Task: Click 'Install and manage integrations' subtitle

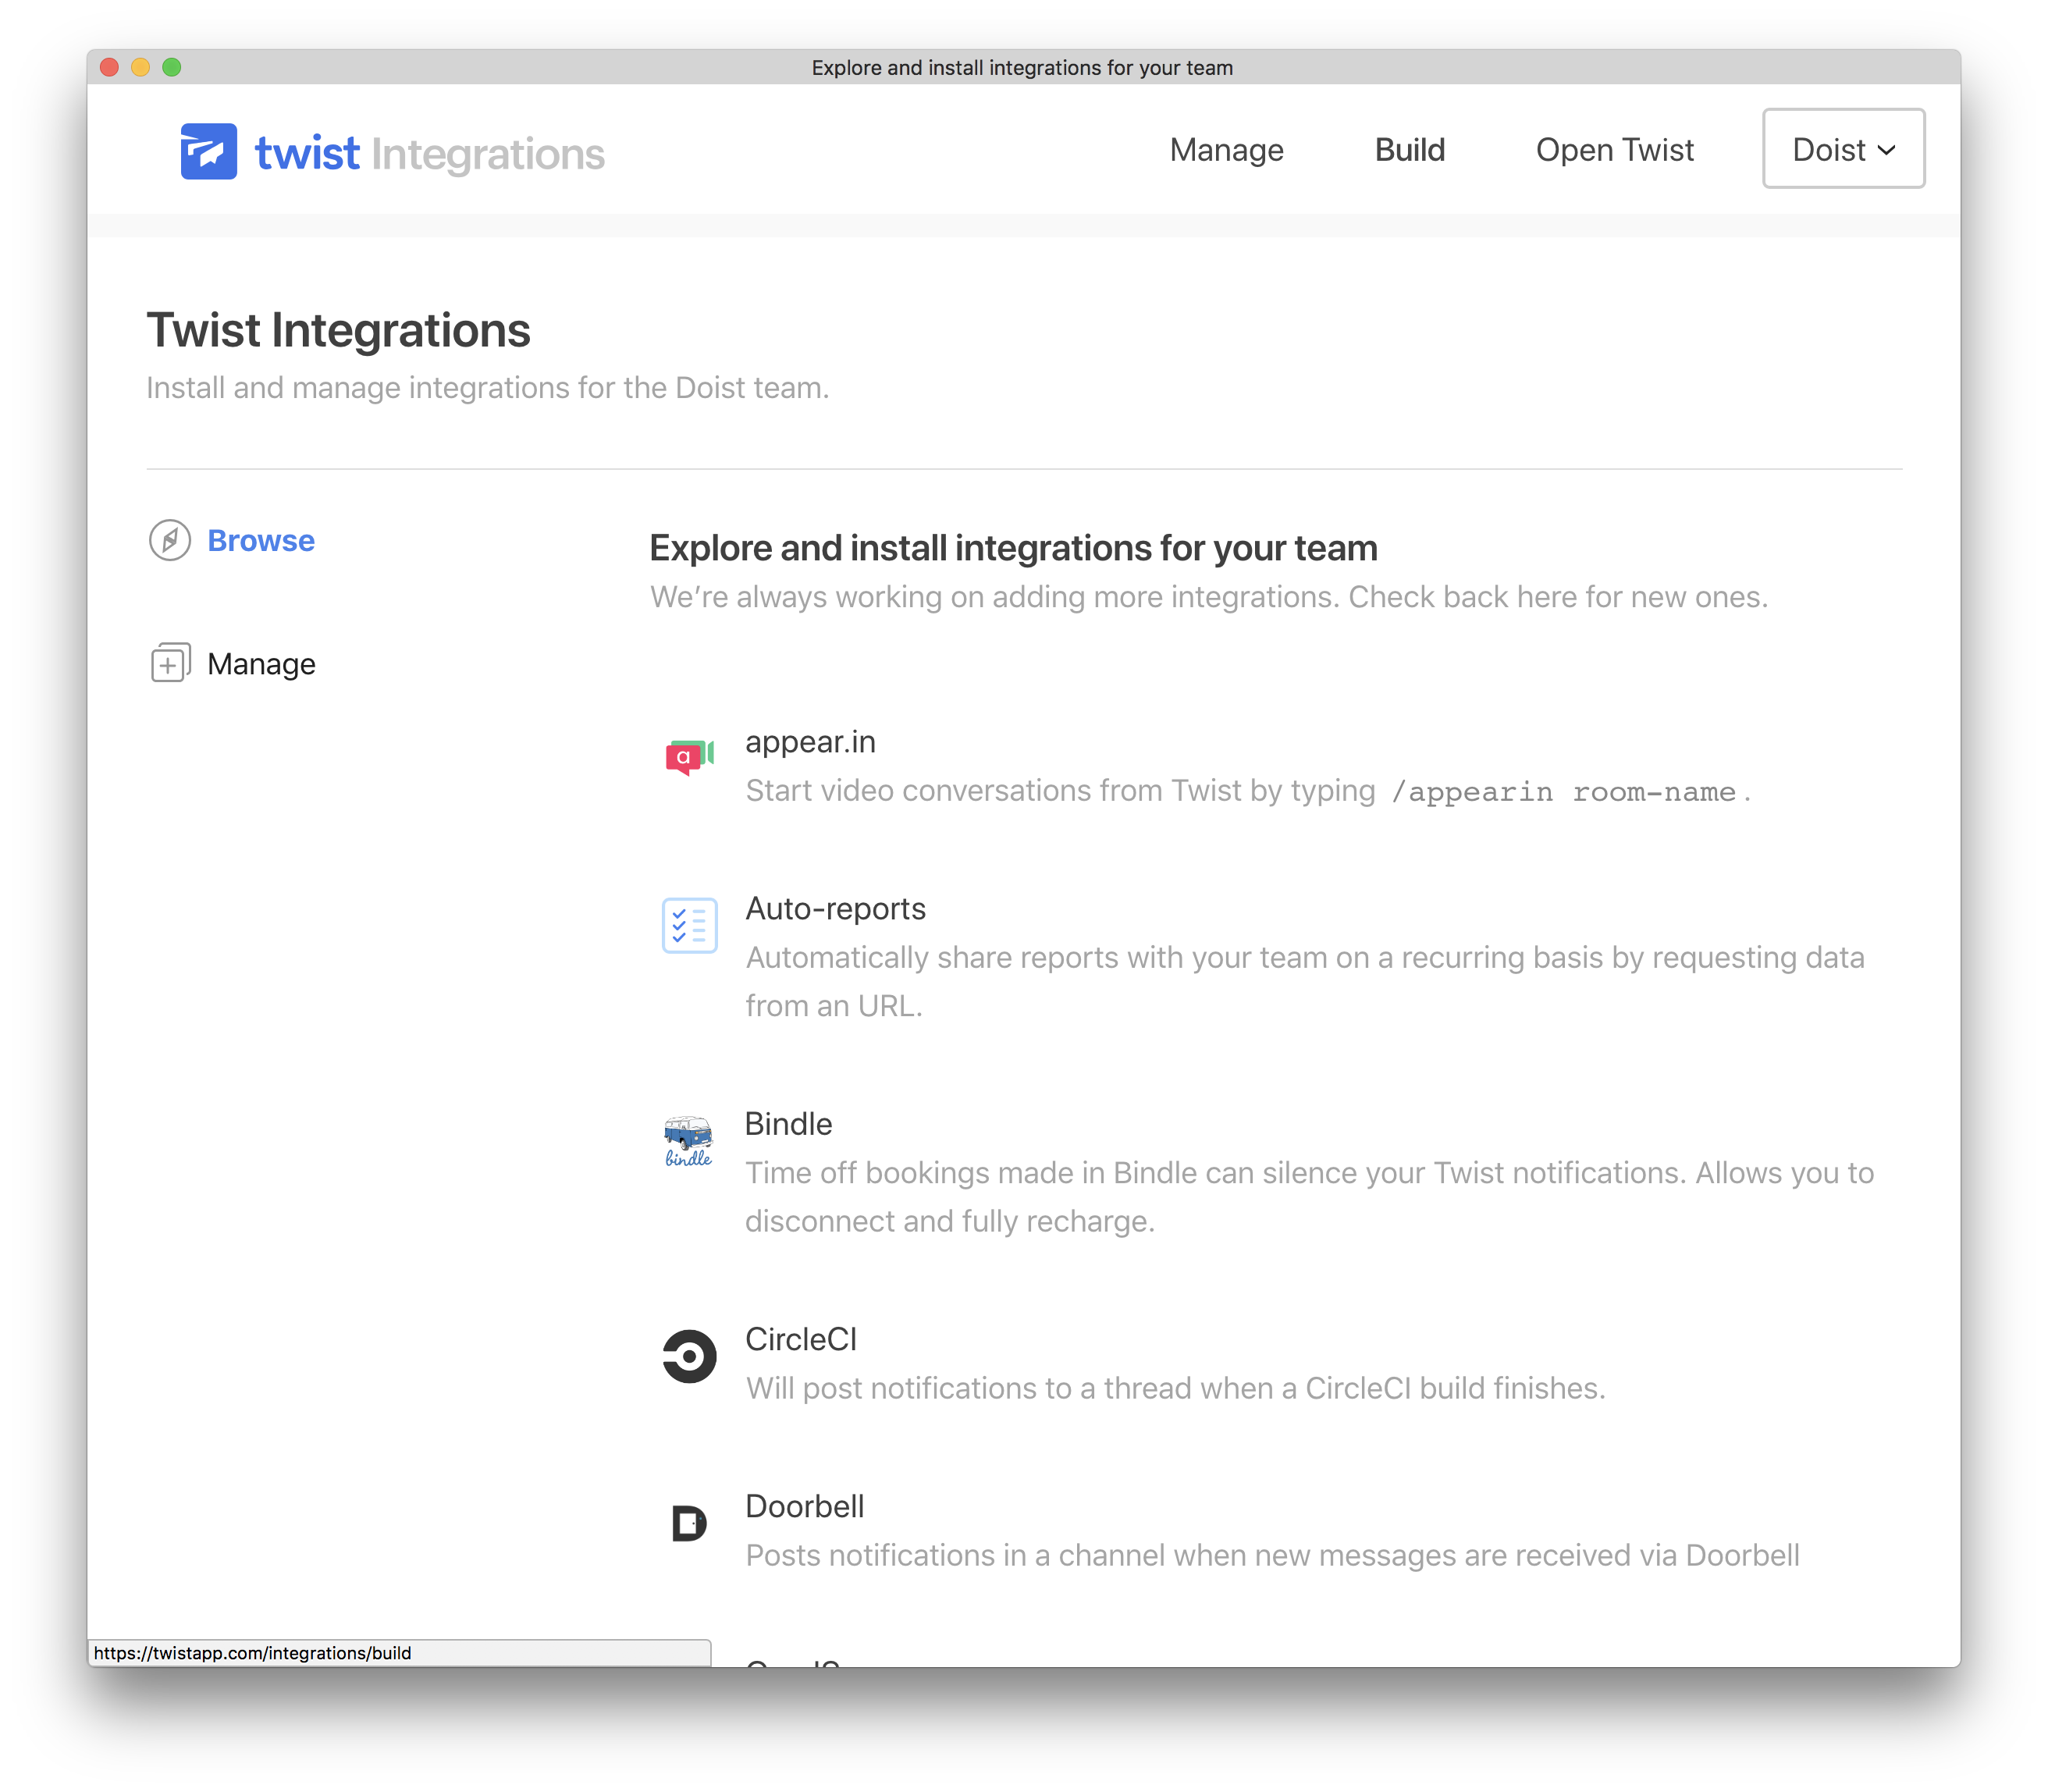Action: 487,388
